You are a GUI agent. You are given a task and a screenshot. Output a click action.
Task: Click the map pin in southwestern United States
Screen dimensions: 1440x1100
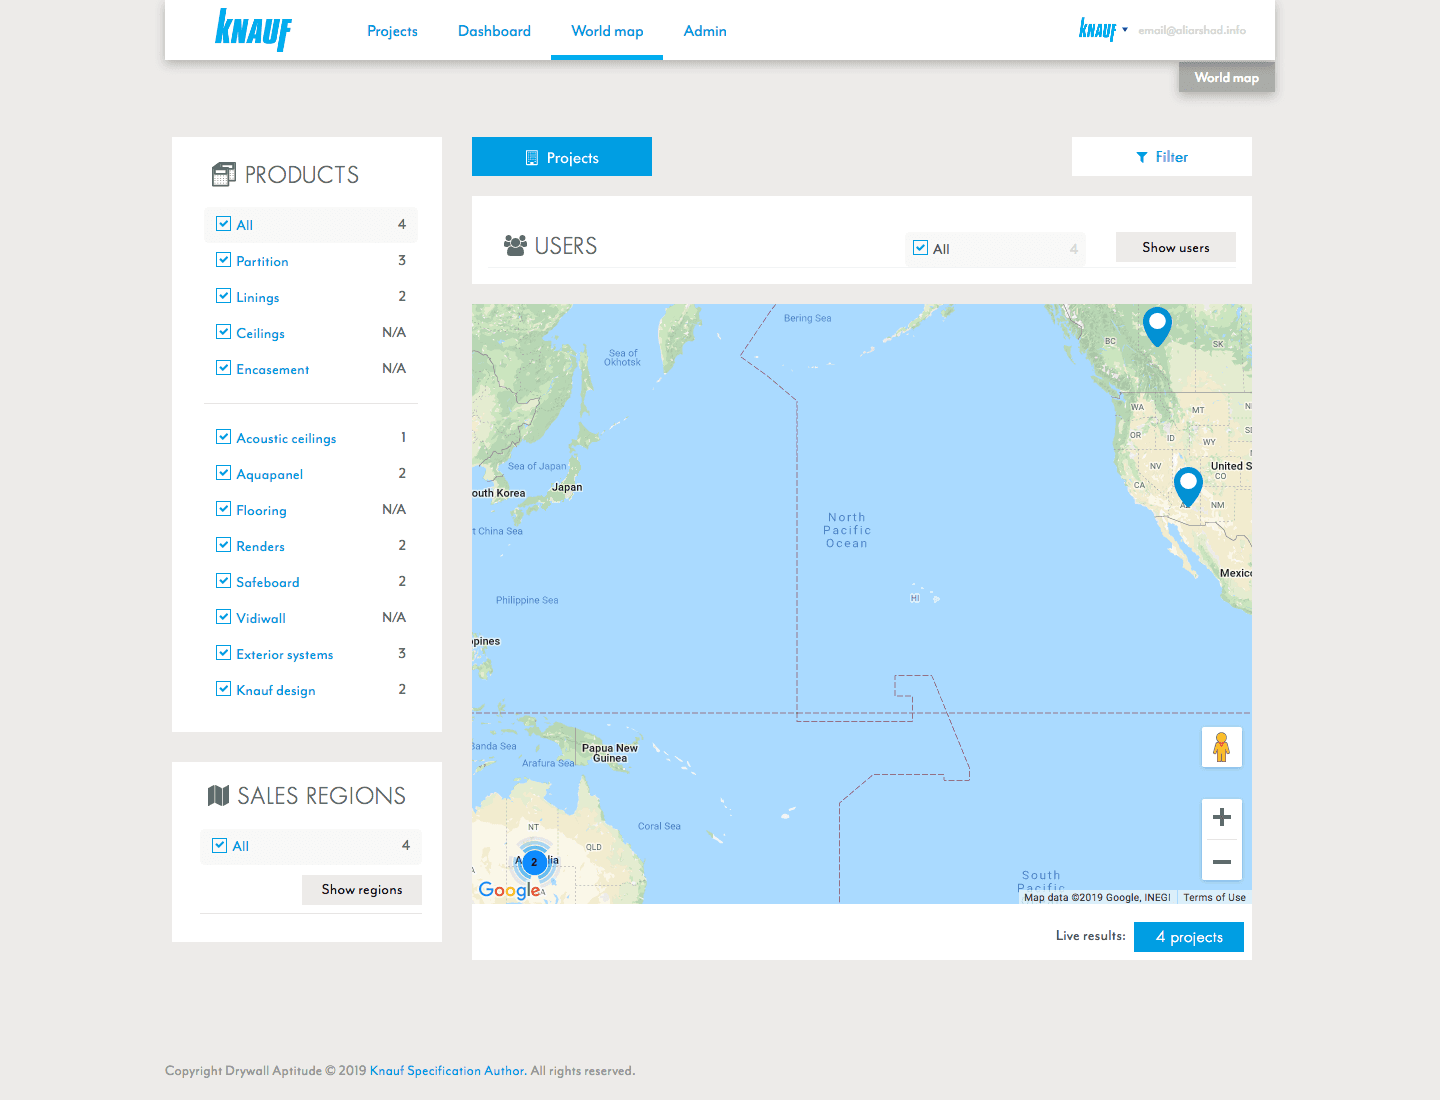(x=1187, y=484)
